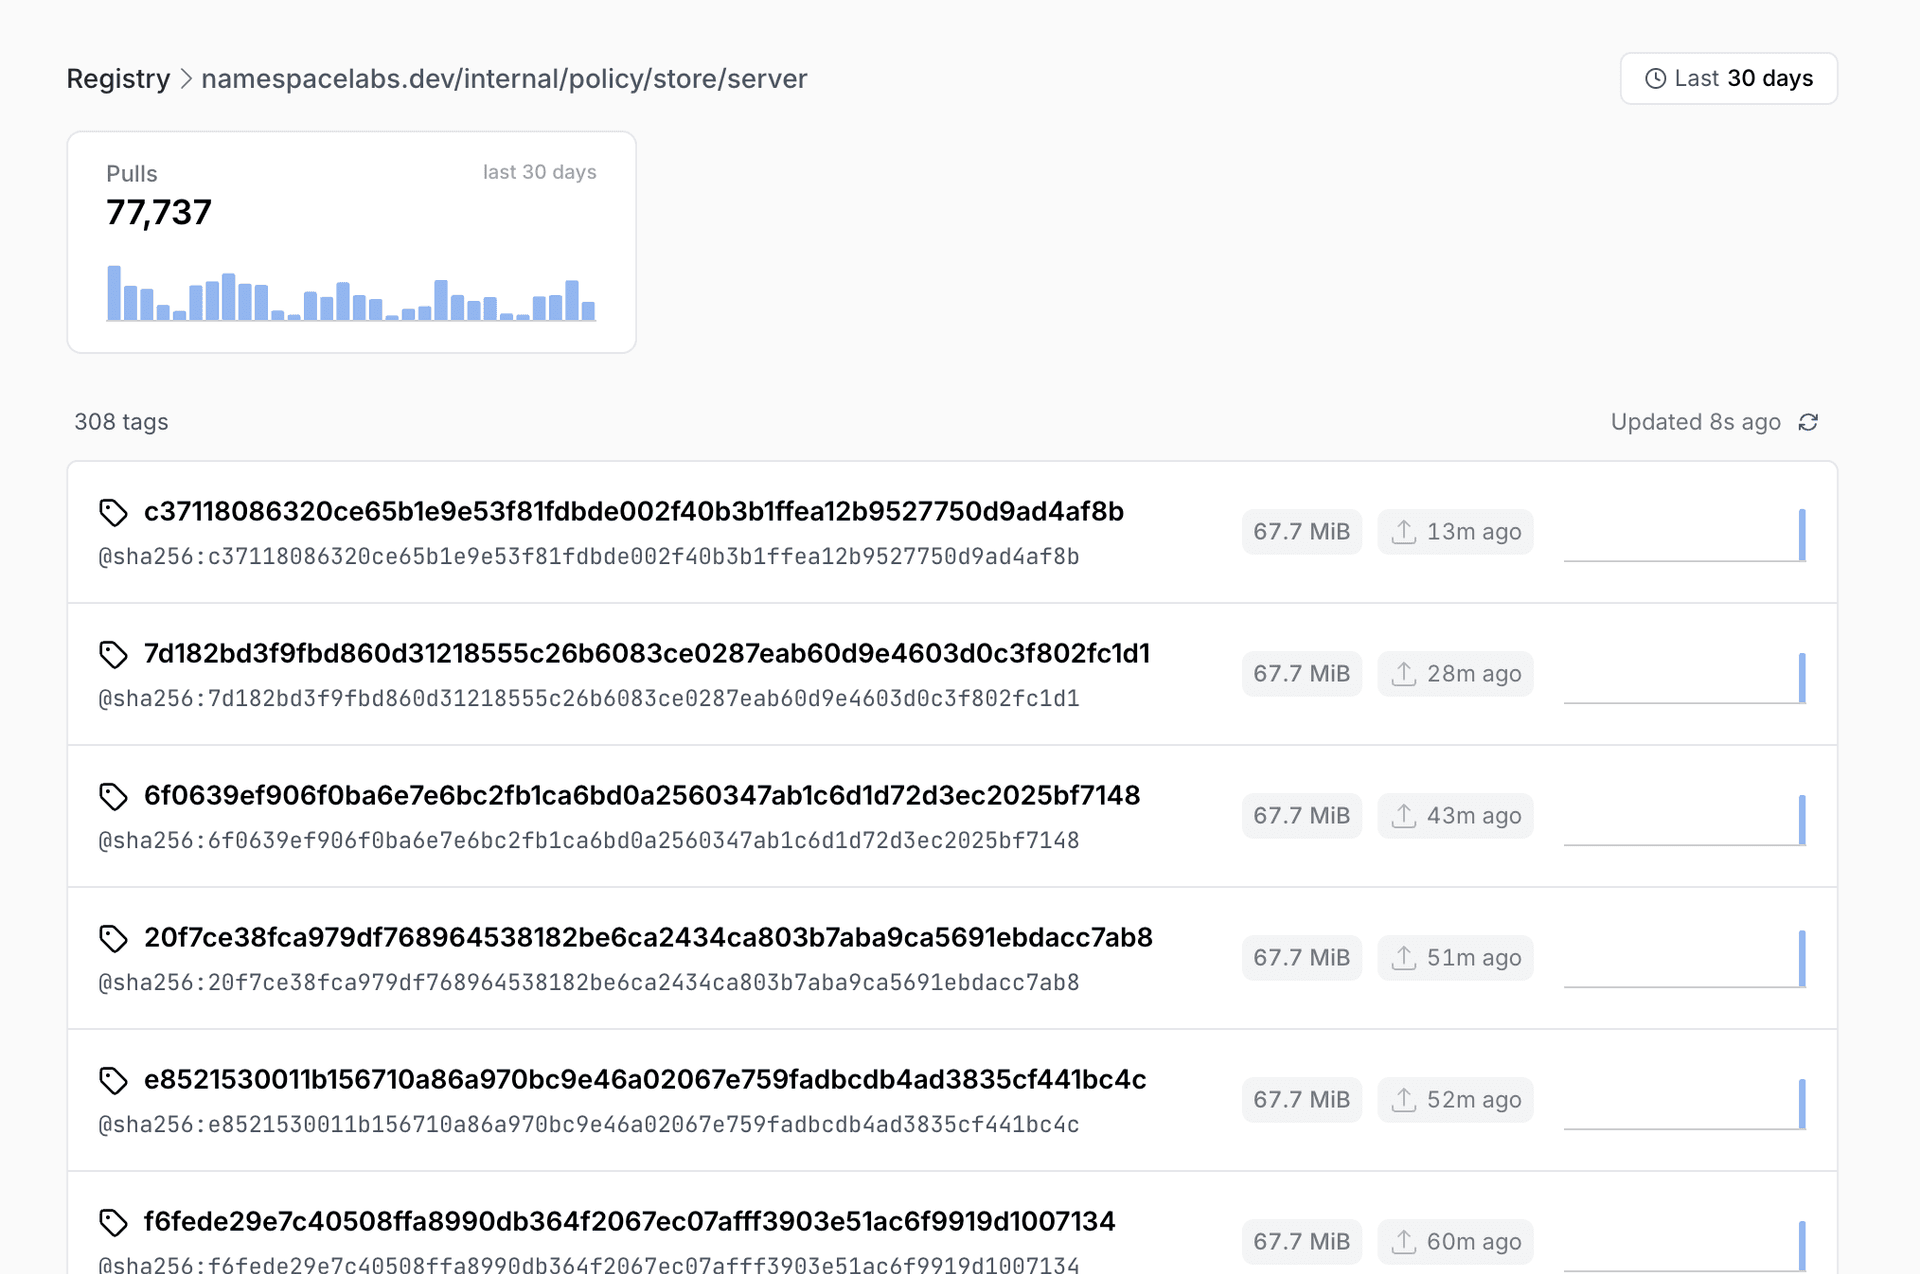Open namespacelabs.dev/internal/policy/store/server breadcrumb
This screenshot has width=1920, height=1274.
click(504, 78)
